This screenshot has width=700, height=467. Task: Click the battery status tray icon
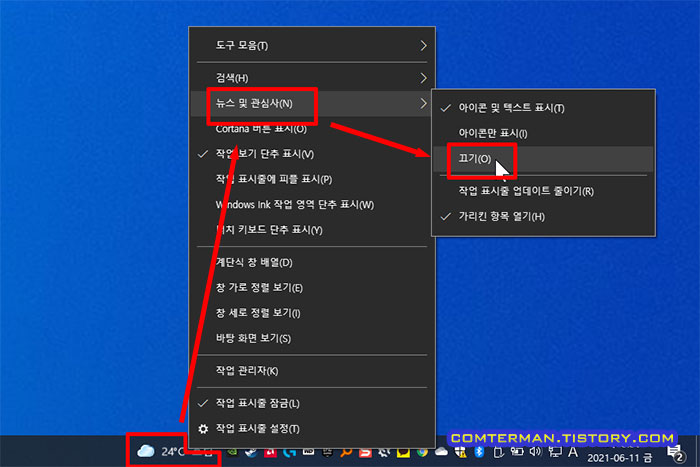click(517, 452)
